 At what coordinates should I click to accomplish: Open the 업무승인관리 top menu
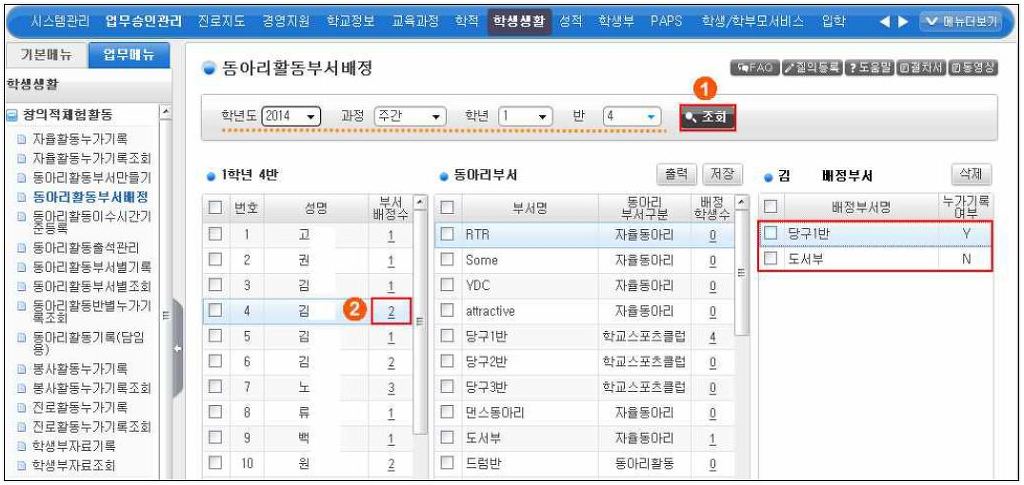click(144, 22)
